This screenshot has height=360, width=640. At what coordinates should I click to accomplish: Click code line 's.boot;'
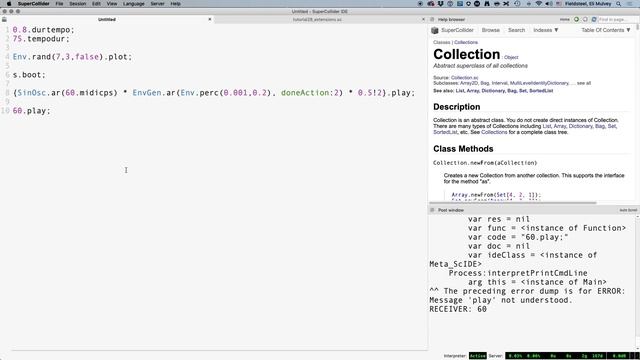click(29, 75)
